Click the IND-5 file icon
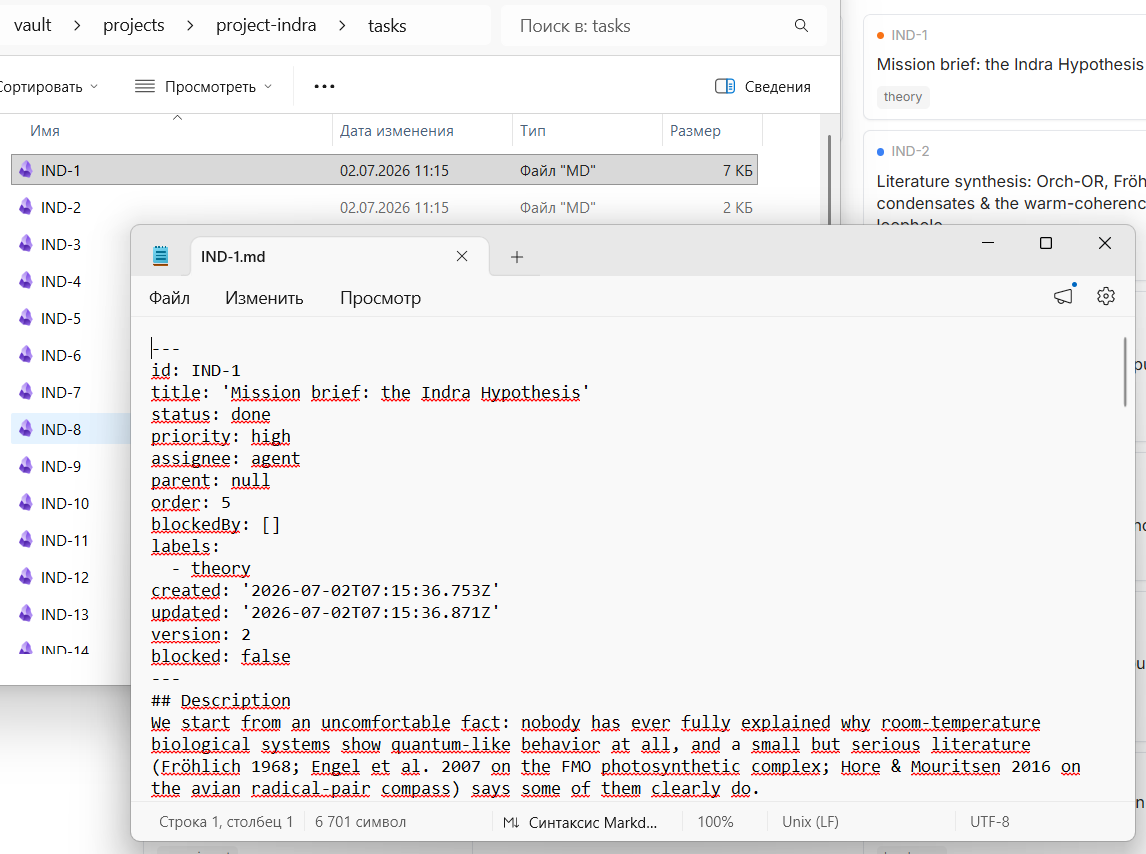This screenshot has width=1146, height=854. tap(26, 318)
